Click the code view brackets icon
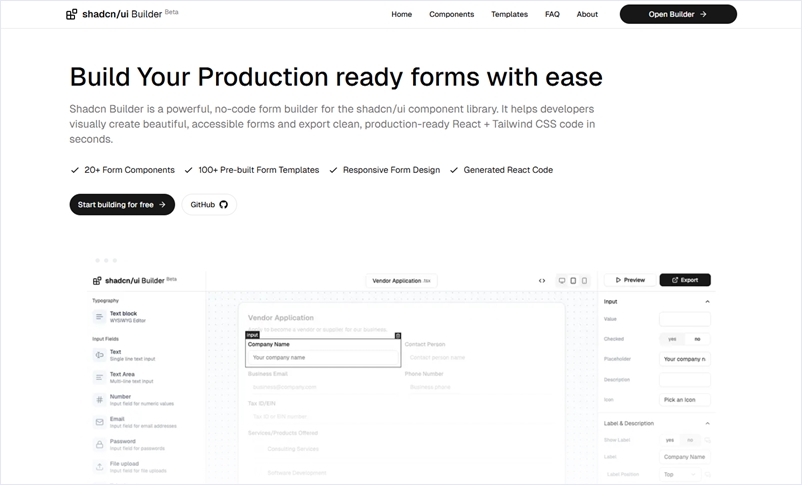 click(542, 281)
